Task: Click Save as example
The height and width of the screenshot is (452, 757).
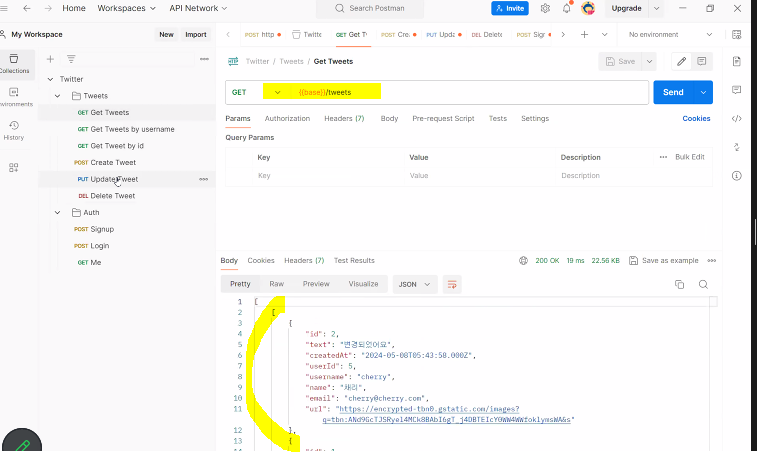Action: (x=664, y=261)
